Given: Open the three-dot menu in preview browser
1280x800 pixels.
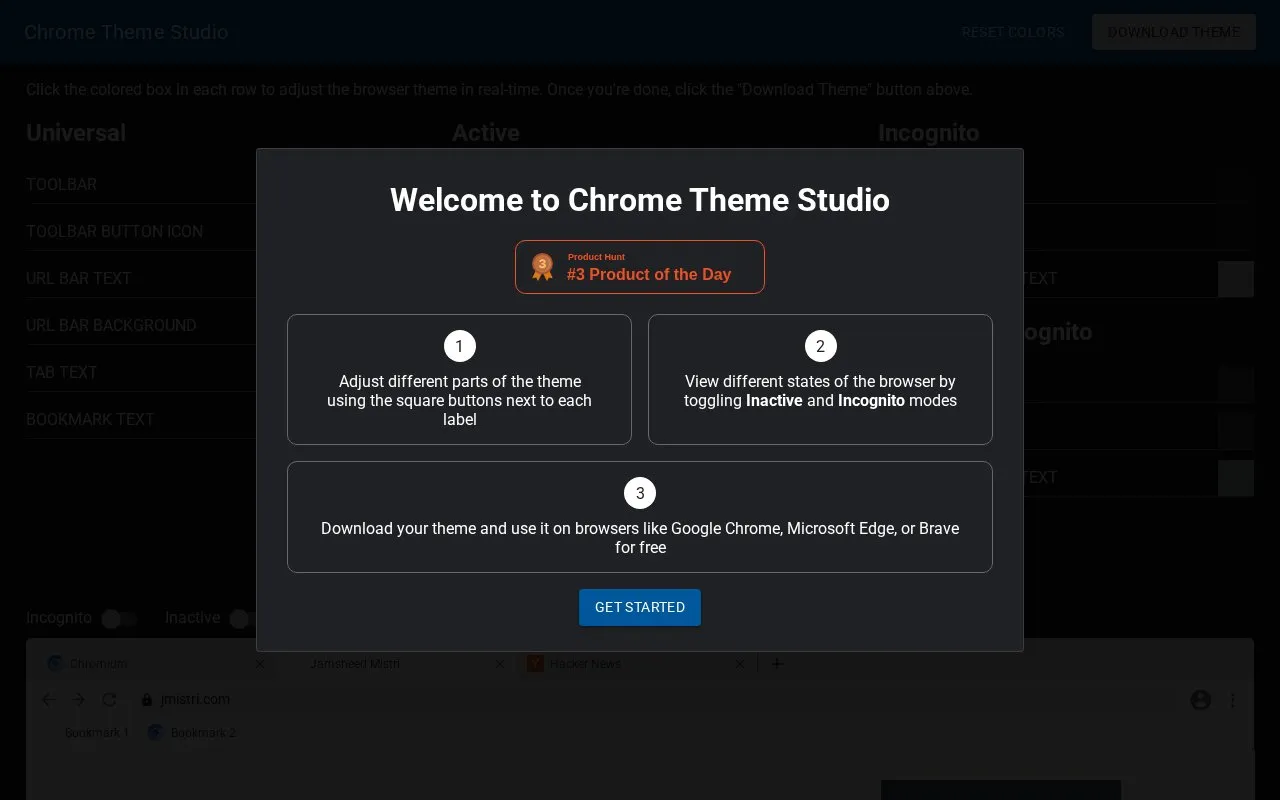Looking at the screenshot, I should tap(1233, 700).
